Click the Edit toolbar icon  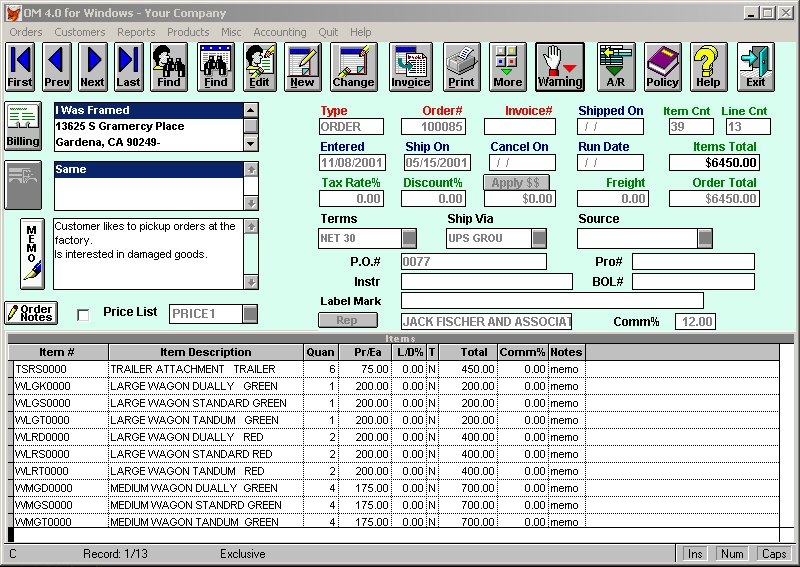260,67
